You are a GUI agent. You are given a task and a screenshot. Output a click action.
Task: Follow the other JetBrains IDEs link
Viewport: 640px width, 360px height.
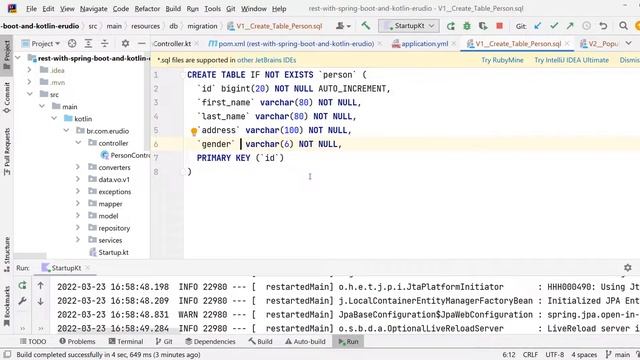click(267, 60)
